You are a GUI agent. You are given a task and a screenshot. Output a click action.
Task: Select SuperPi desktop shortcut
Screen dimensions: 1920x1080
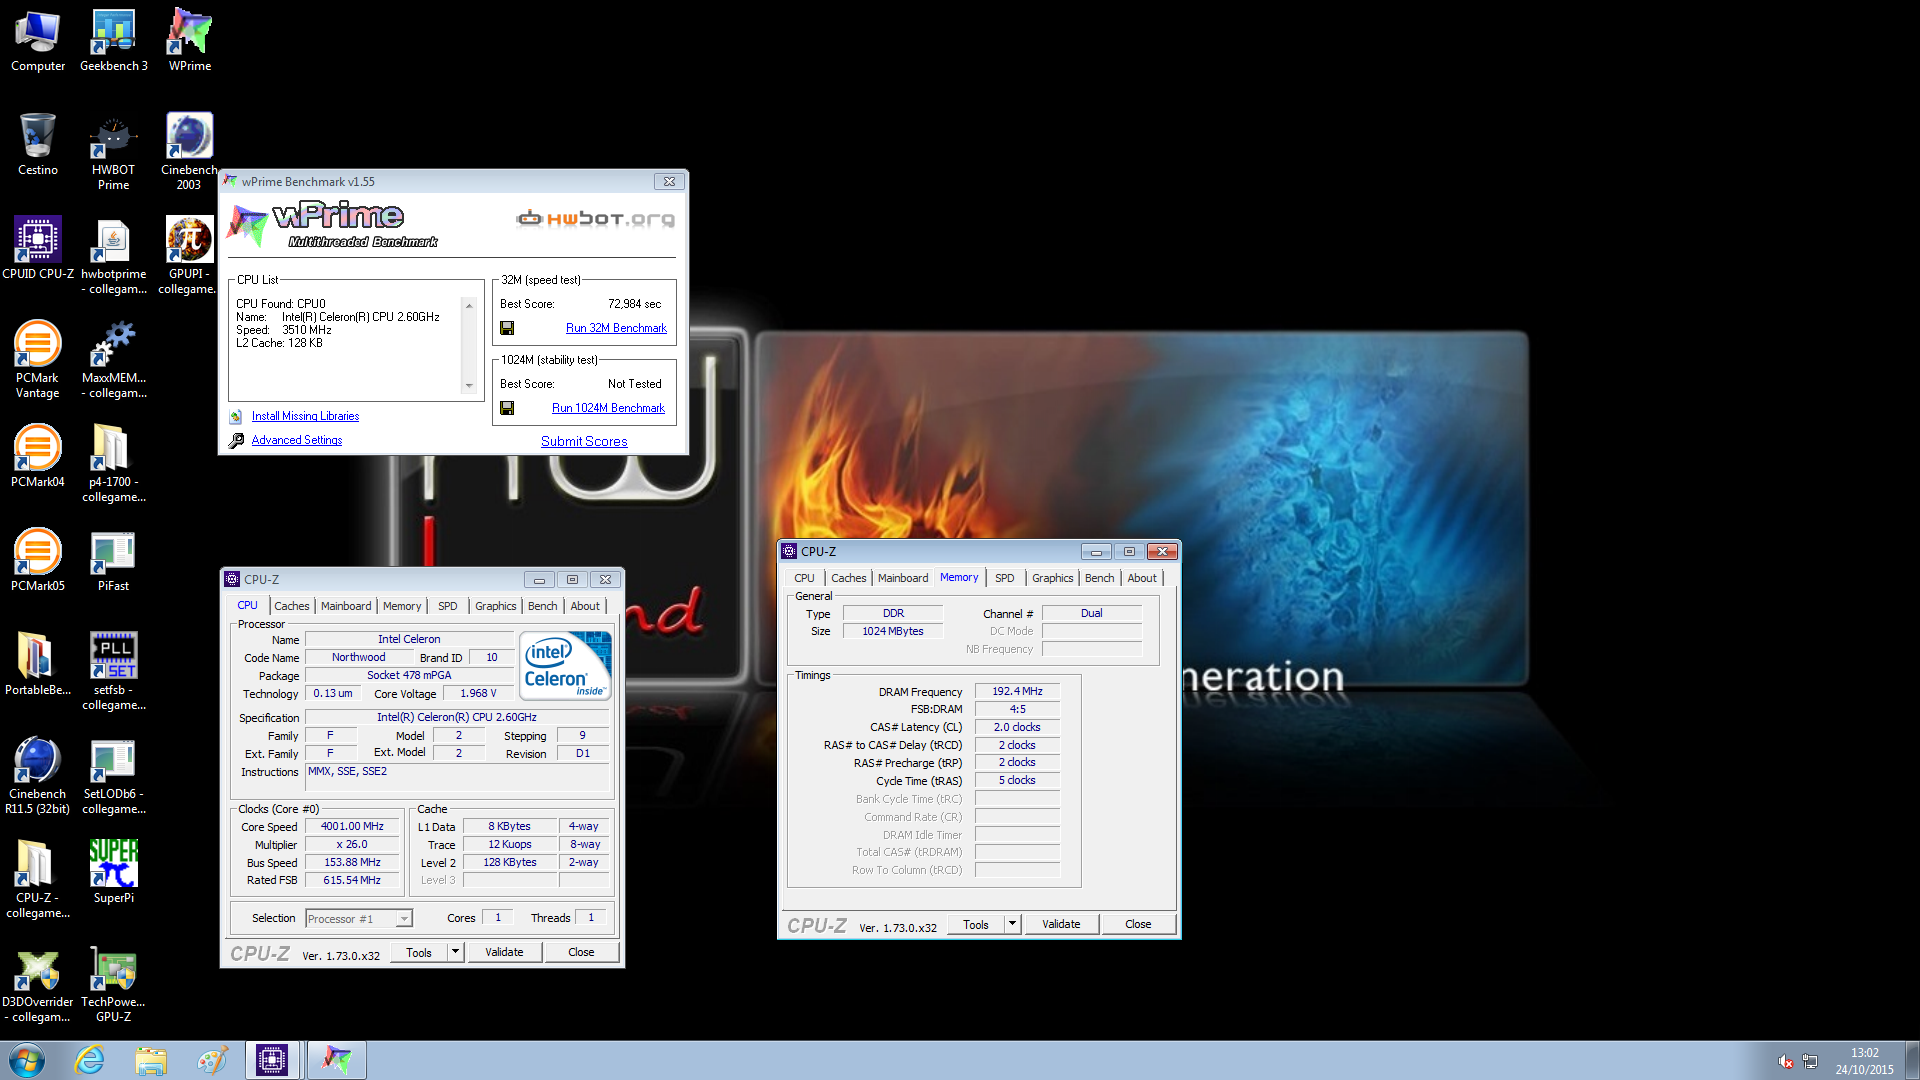[113, 873]
